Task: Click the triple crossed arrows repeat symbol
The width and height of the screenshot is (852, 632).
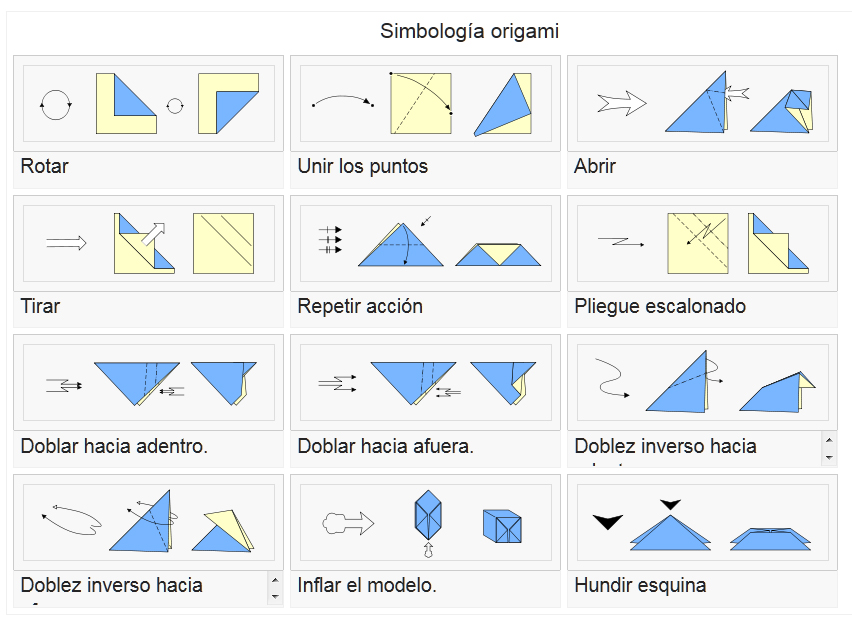Action: (x=330, y=240)
